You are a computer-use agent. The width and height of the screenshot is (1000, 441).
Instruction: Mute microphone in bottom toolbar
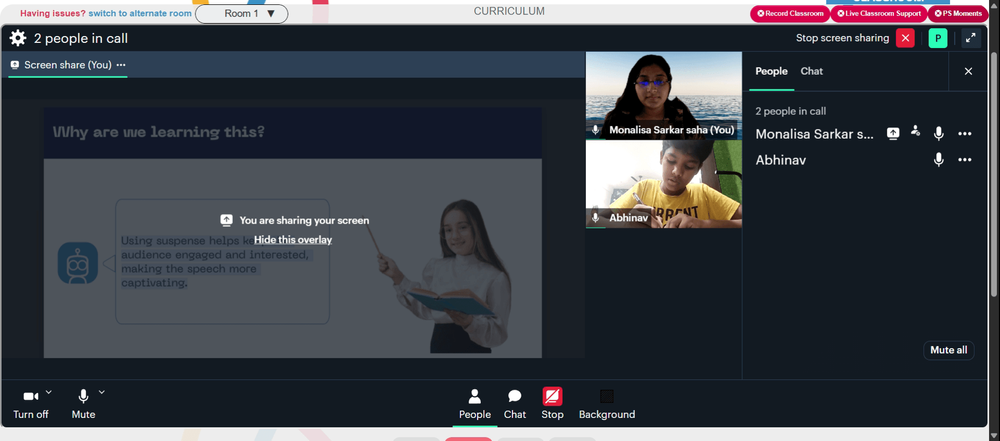click(83, 405)
